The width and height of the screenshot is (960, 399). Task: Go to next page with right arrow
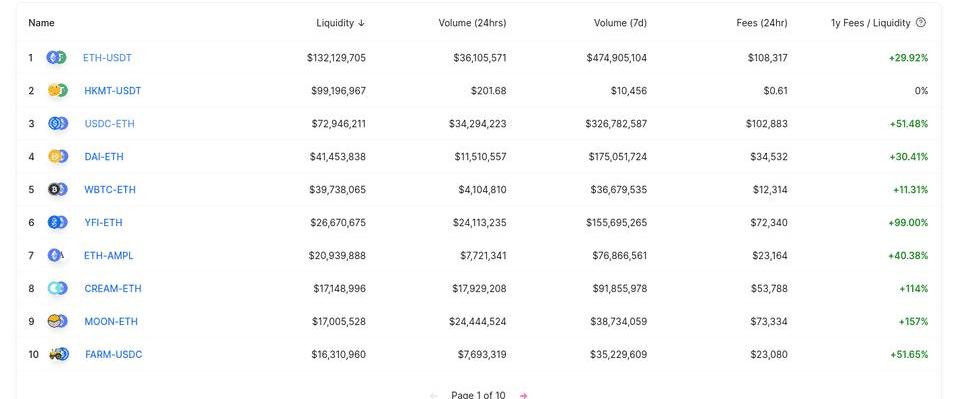coord(523,395)
